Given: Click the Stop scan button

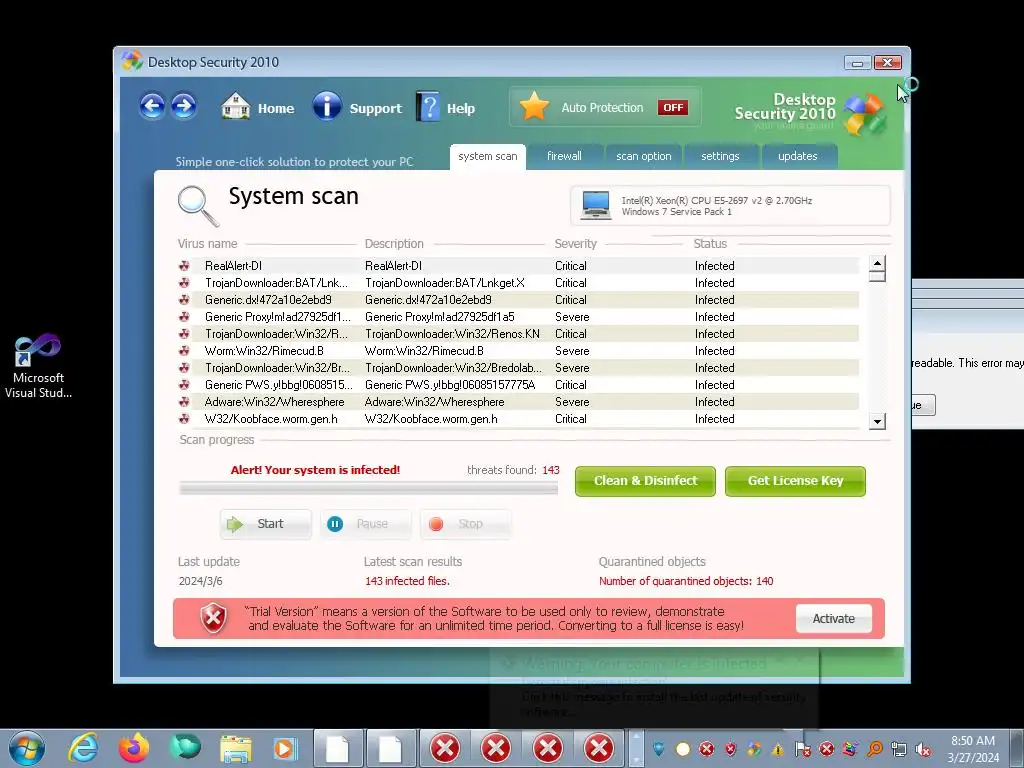Looking at the screenshot, I should [466, 524].
